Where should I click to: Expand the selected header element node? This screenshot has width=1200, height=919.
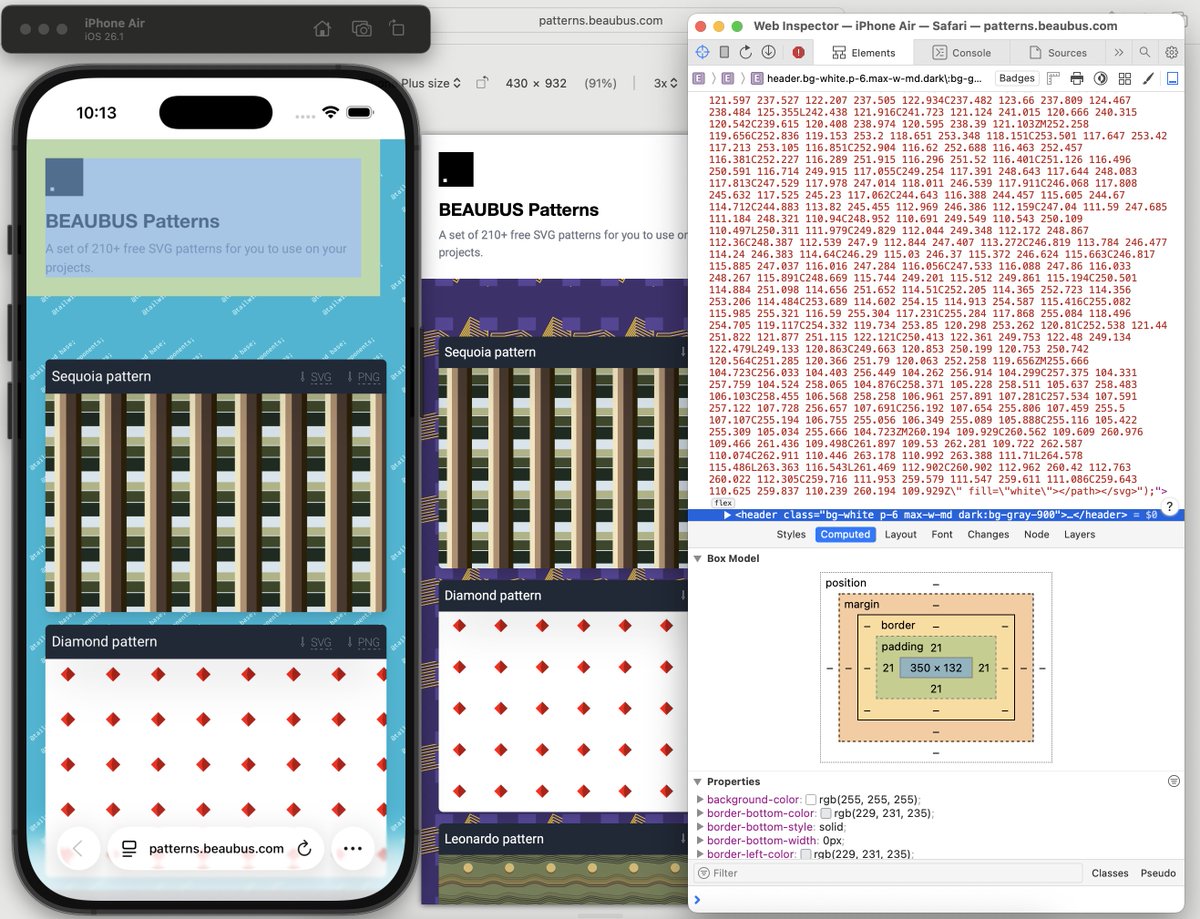728,514
